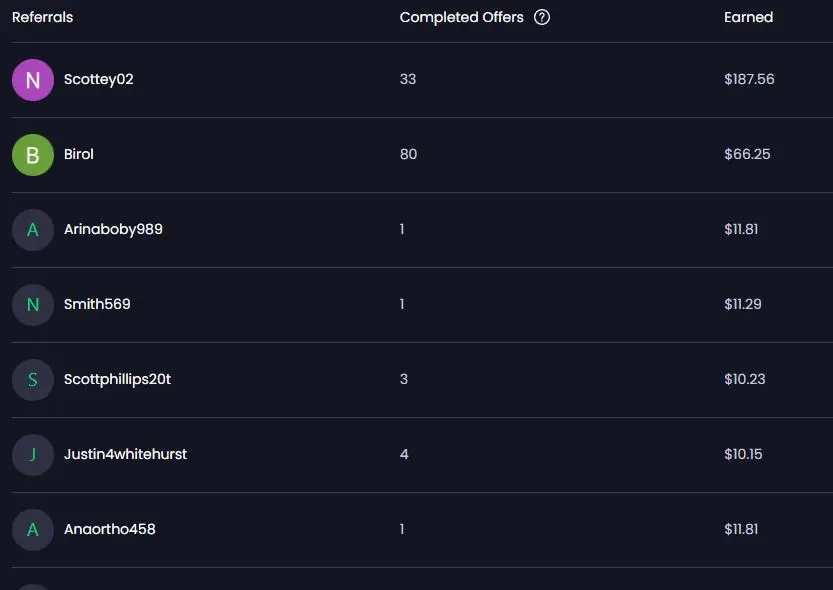The width and height of the screenshot is (833, 590).
Task: Select the Arinaboby989 username
Action: point(113,229)
